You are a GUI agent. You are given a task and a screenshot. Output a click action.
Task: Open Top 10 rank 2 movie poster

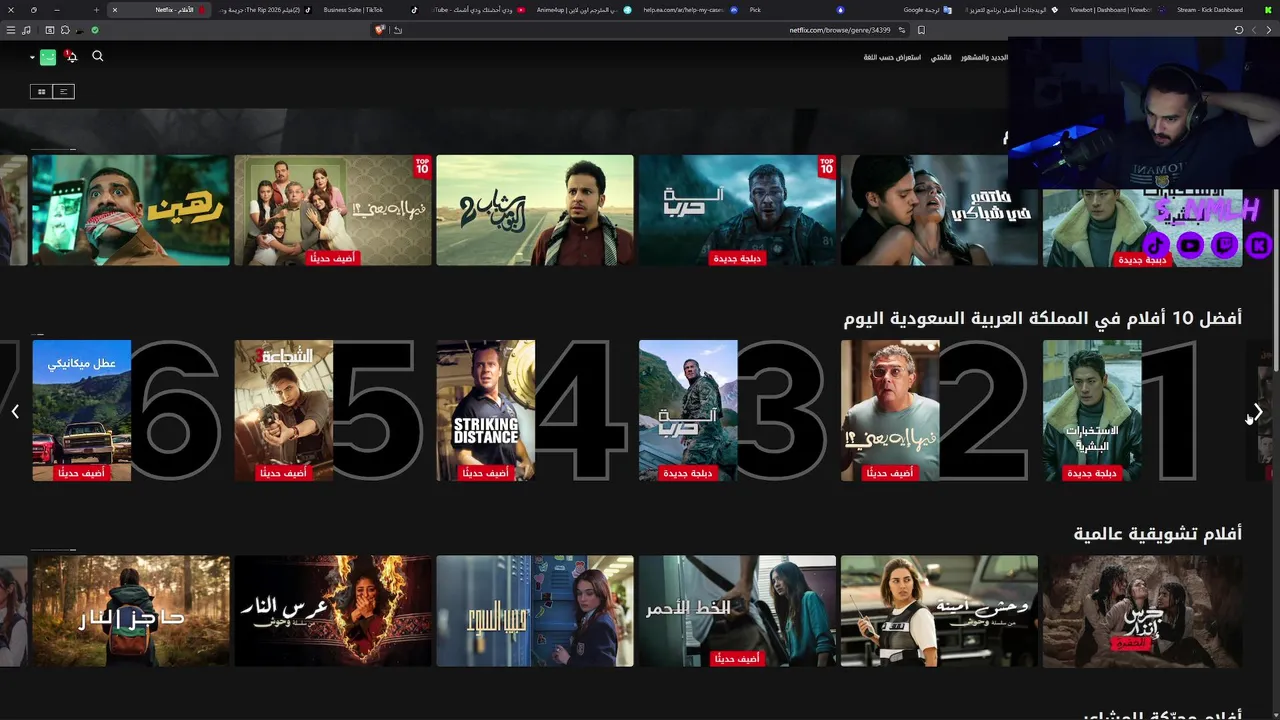click(x=890, y=410)
